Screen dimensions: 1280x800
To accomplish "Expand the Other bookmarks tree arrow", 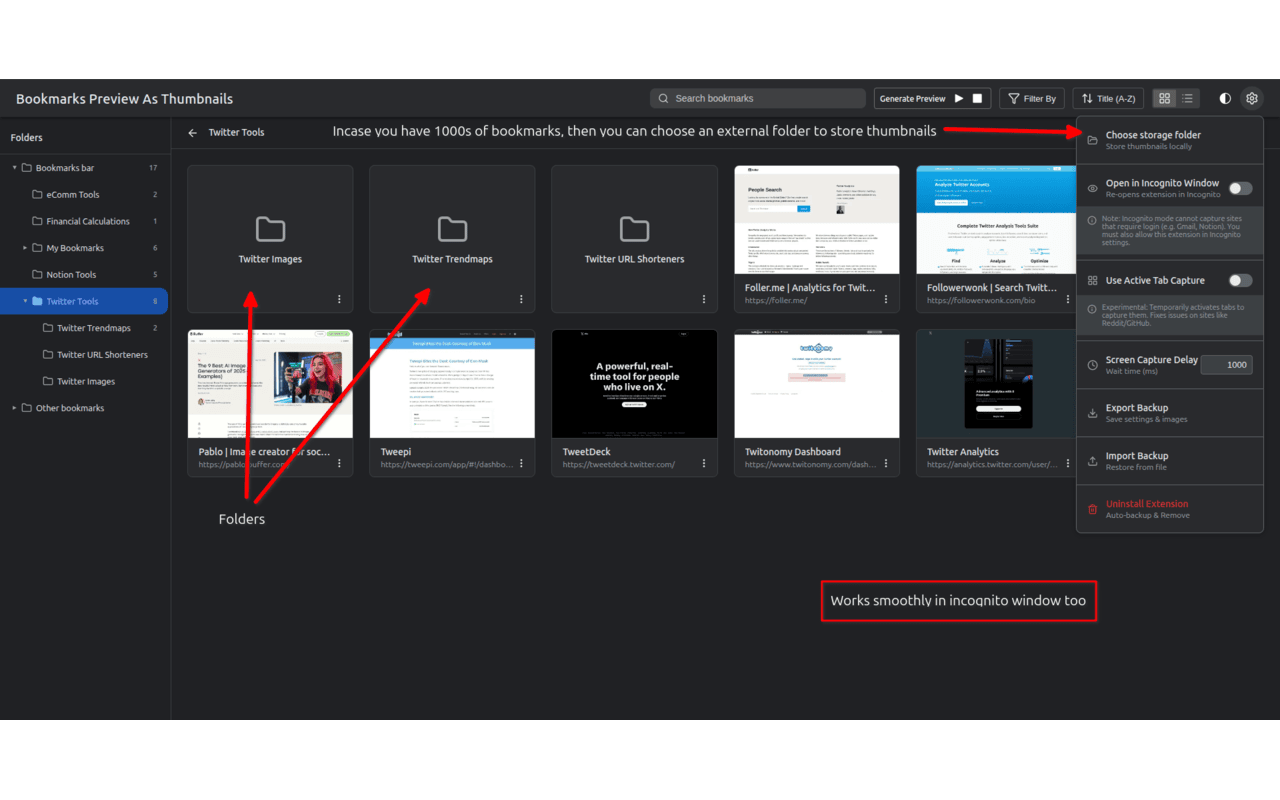I will point(14,408).
